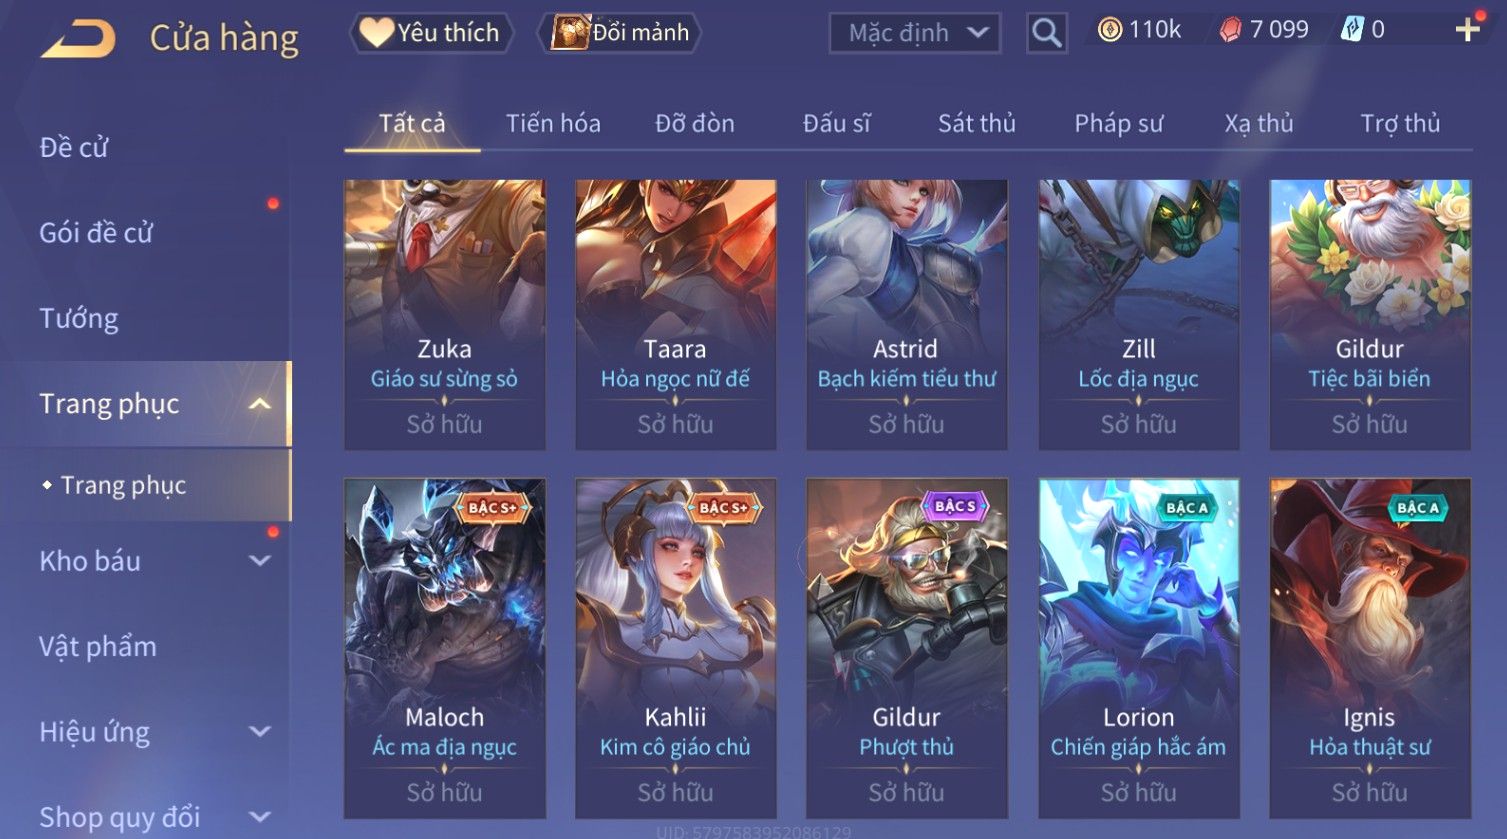Switch to the Sát thủ tab

tap(976, 123)
